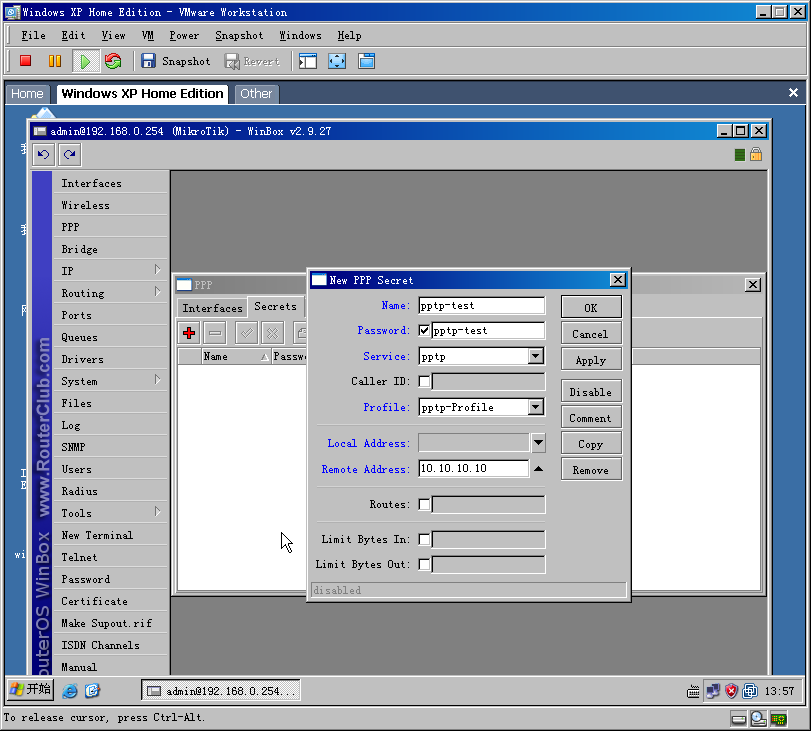Viewport: 811px width, 731px height.
Task: Click the WinBox padlock icon
Action: pos(756,154)
